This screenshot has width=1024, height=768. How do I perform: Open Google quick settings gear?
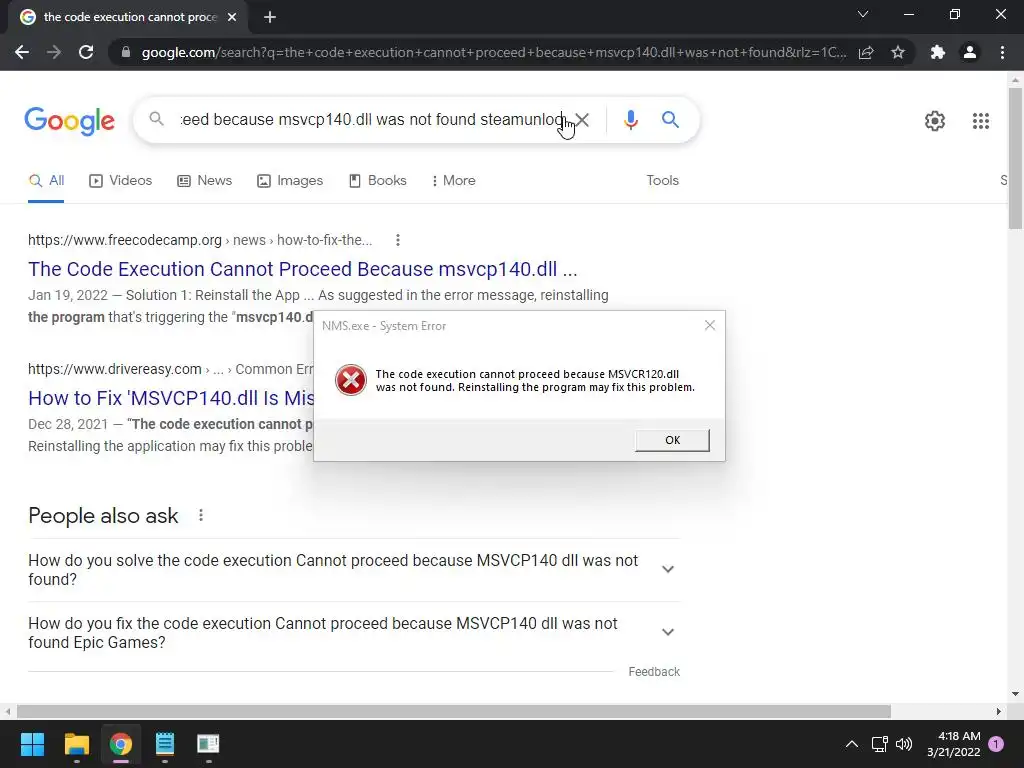point(935,121)
